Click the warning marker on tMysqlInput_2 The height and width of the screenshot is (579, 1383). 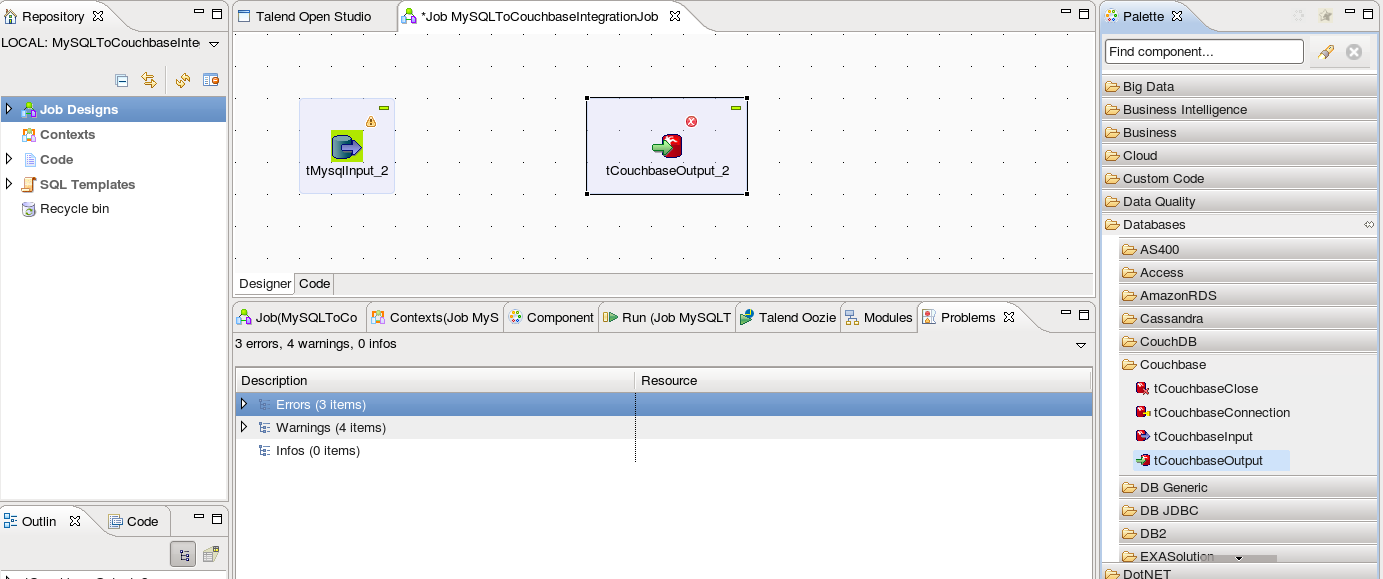[371, 121]
